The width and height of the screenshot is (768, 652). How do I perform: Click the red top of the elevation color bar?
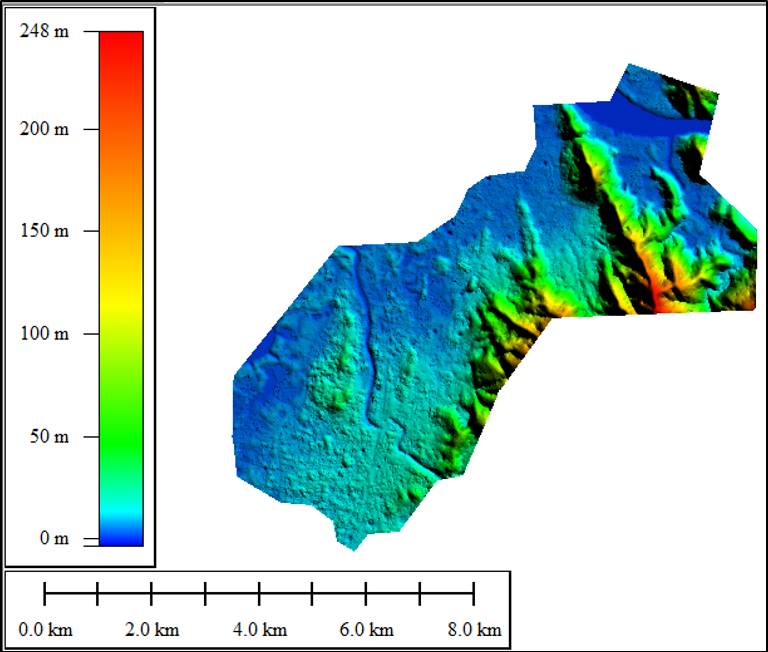121,45
